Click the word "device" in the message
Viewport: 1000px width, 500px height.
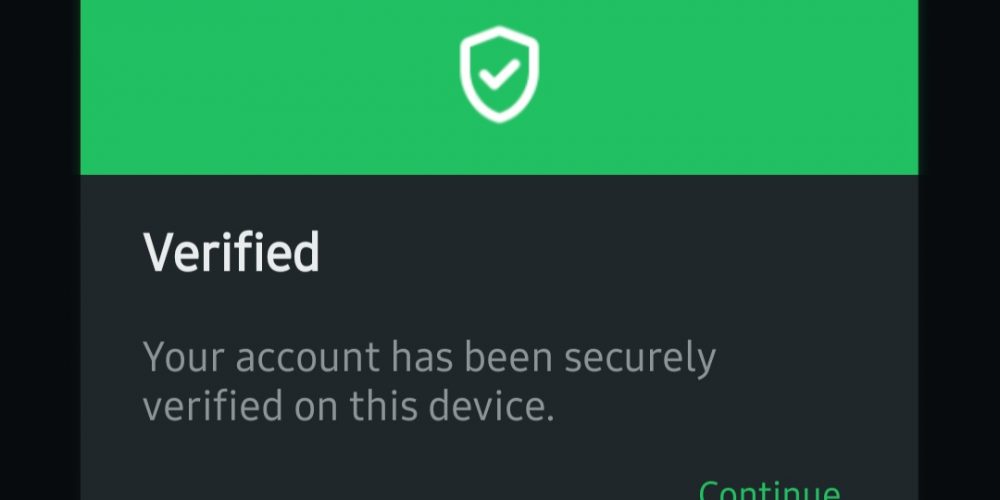point(492,406)
